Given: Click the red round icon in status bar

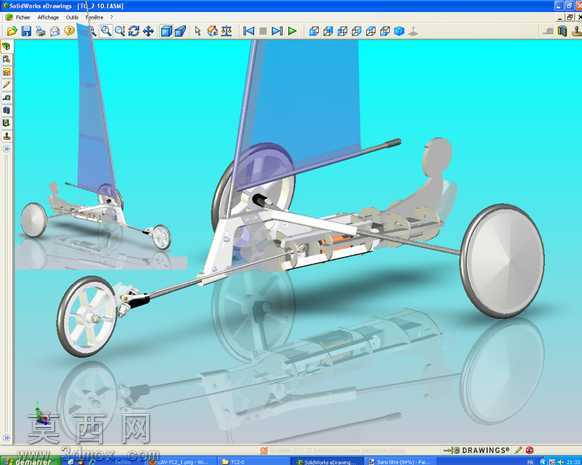Looking at the screenshot, I should pos(530,451).
